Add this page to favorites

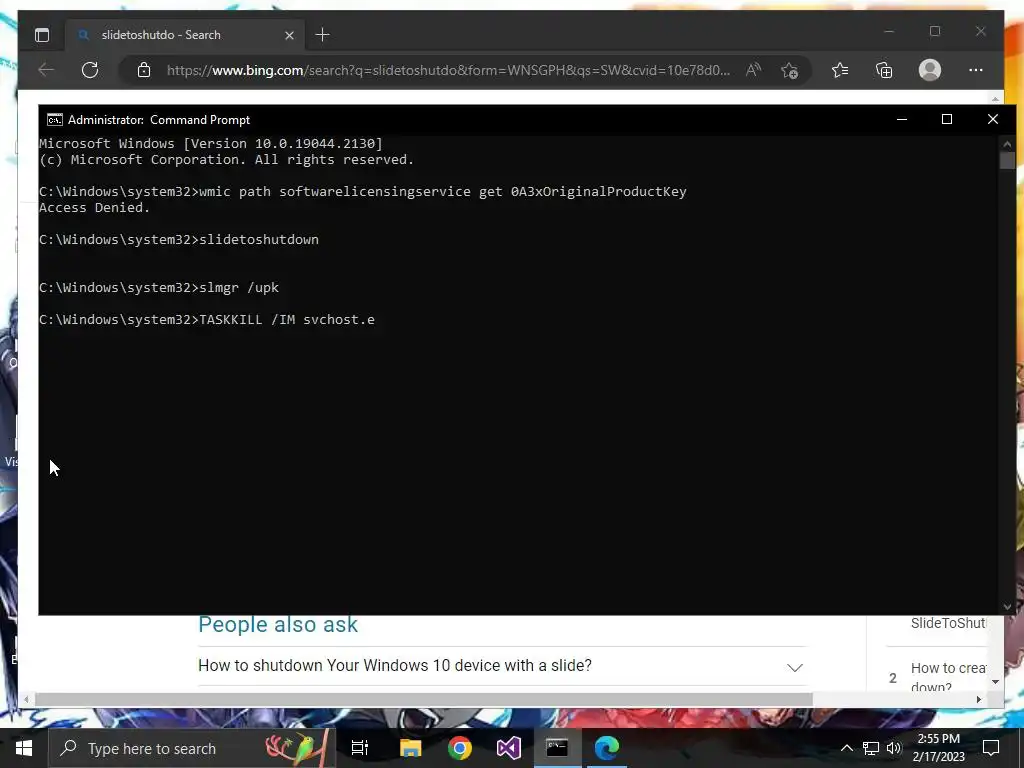pyautogui.click(x=790, y=70)
